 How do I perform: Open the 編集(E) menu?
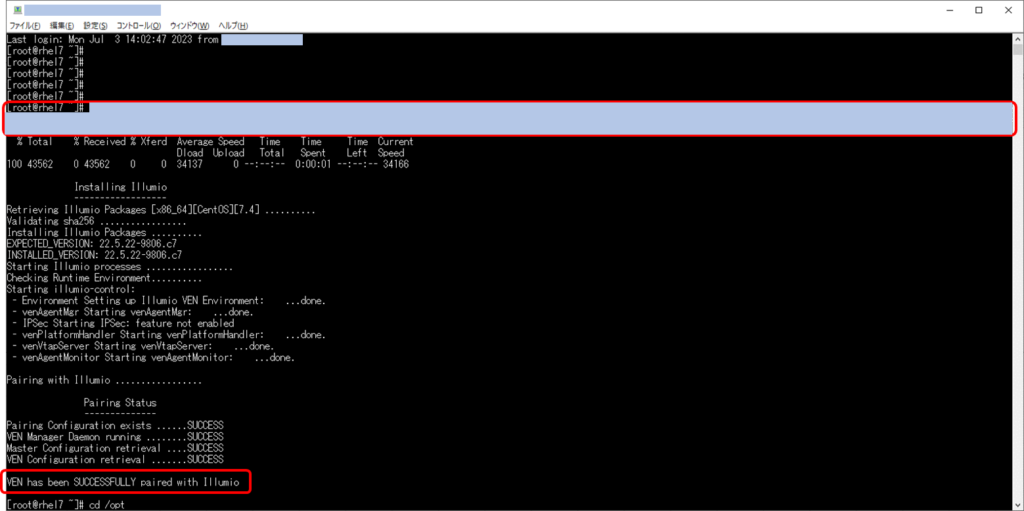[62, 25]
